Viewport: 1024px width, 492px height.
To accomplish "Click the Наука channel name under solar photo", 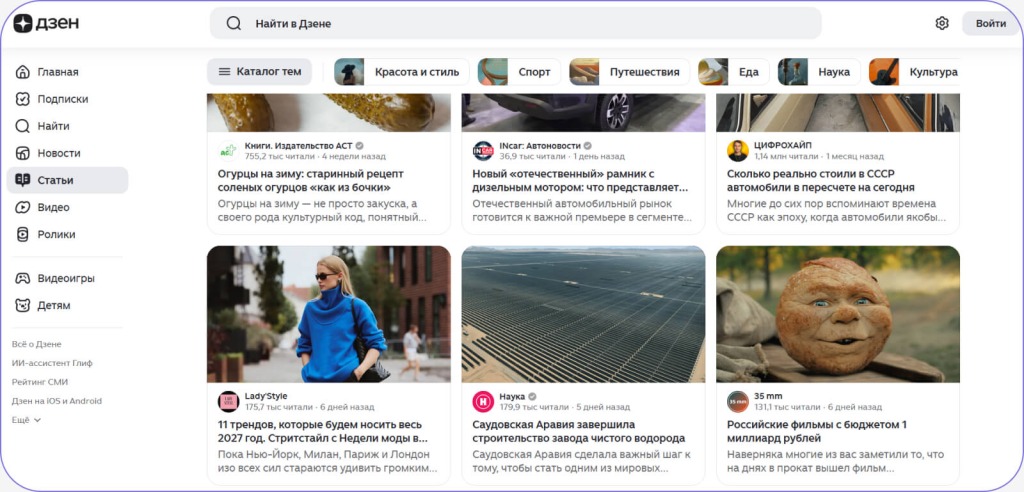I will click(513, 396).
